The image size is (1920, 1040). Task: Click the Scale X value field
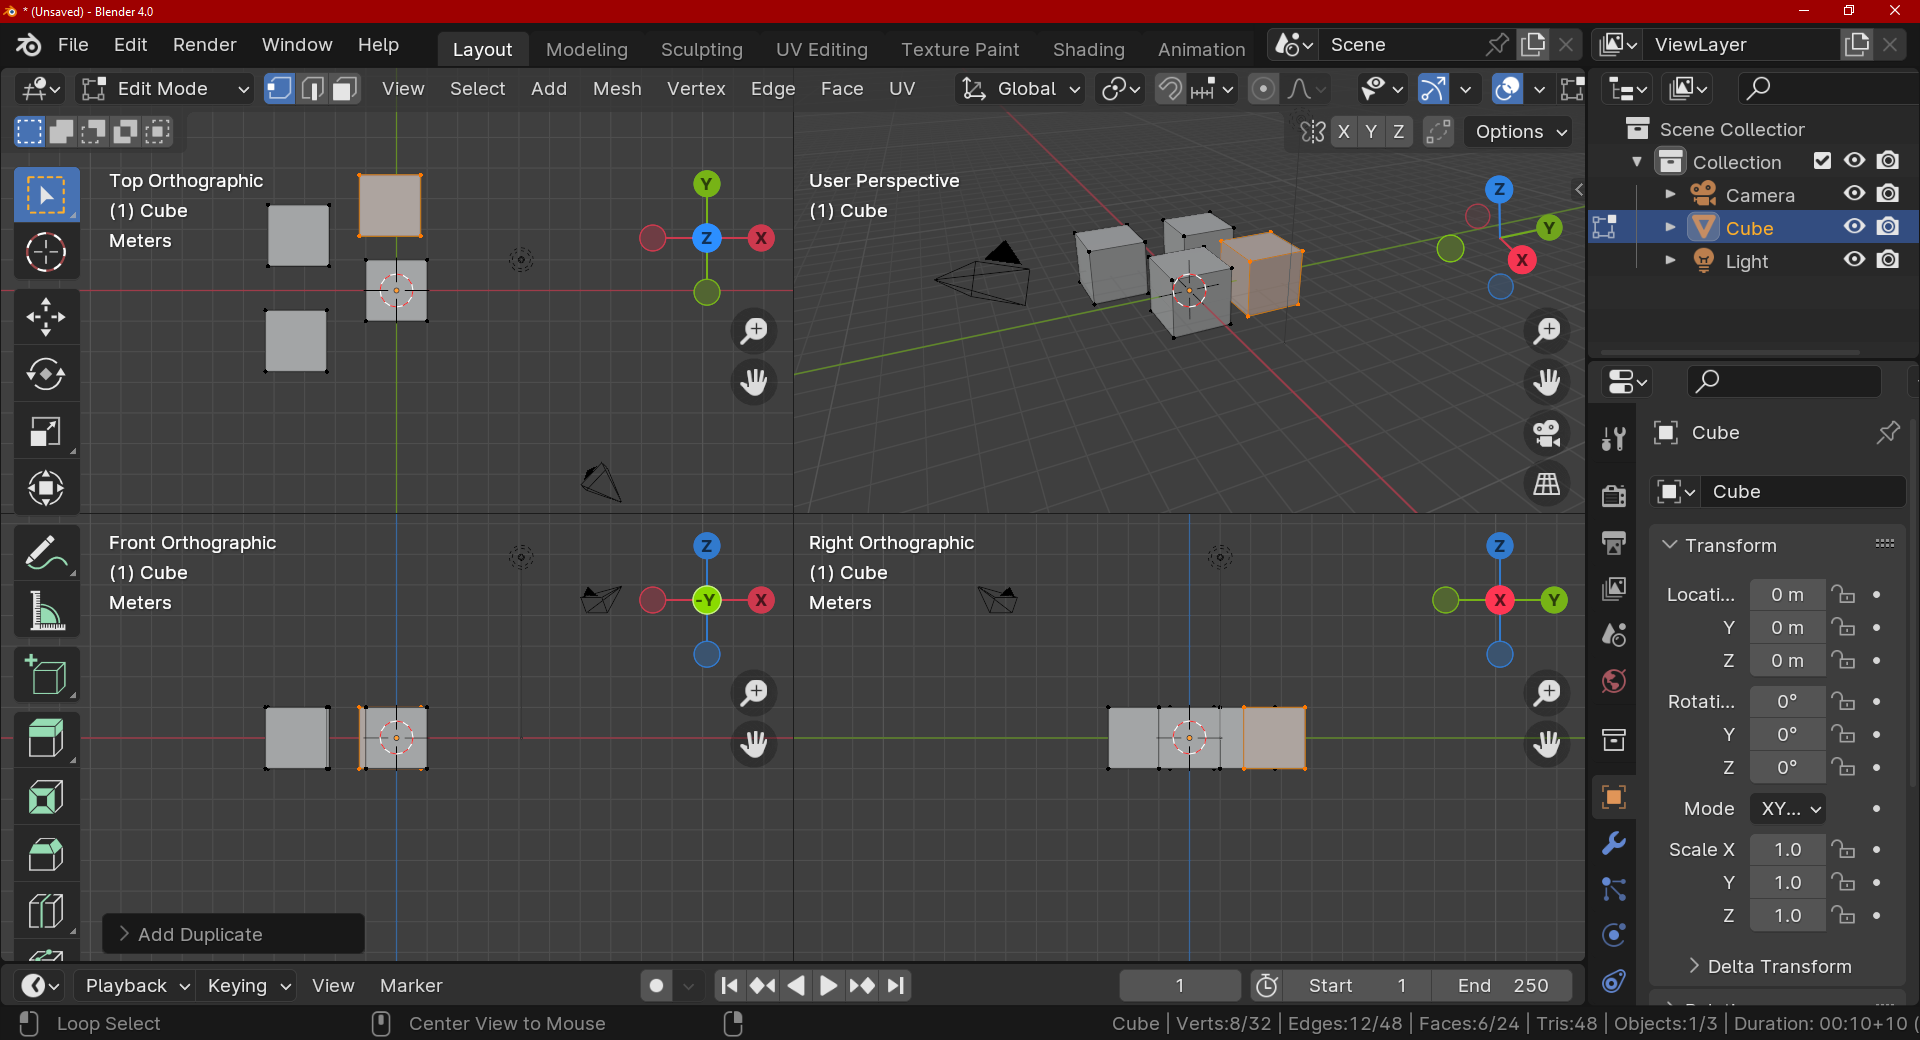1786,849
